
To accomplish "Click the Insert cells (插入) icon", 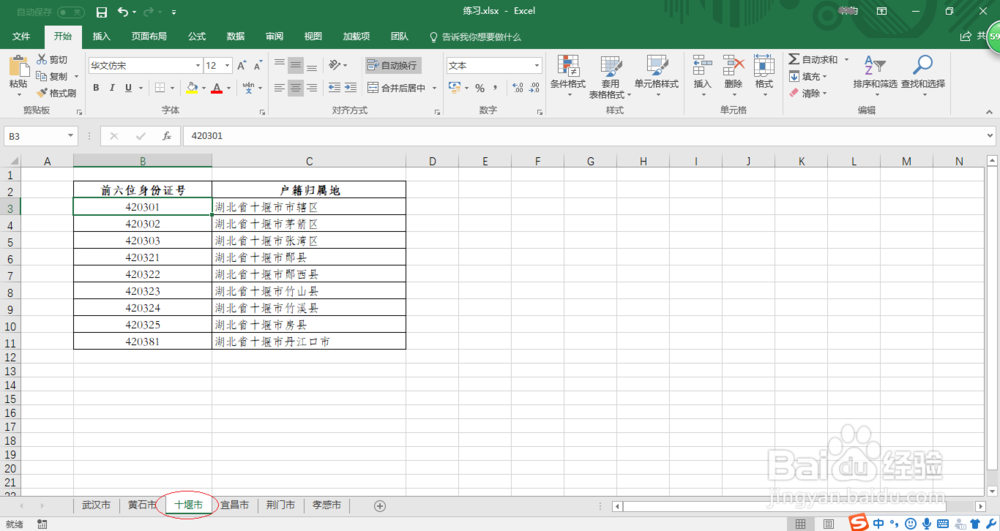I will (702, 66).
